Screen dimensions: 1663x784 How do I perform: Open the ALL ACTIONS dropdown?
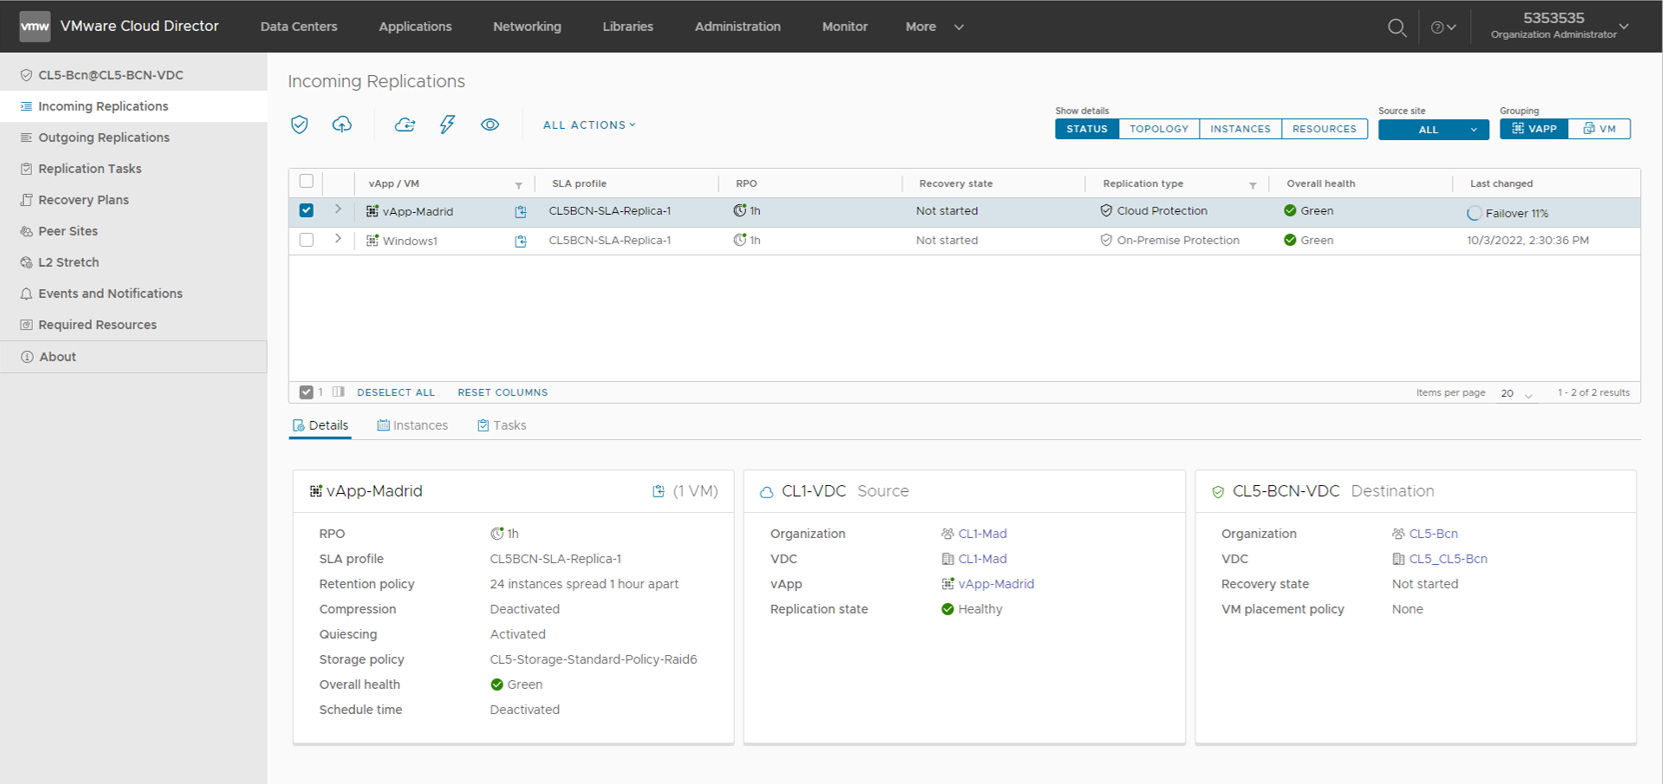click(589, 125)
